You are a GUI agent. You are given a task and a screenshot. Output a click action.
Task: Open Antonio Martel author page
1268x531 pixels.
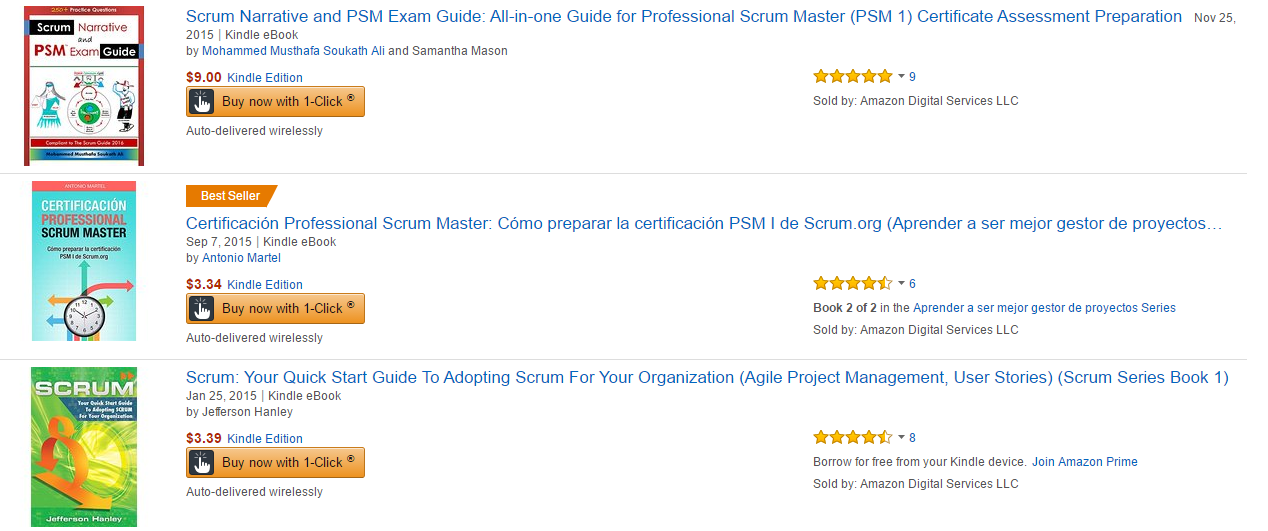pos(241,258)
